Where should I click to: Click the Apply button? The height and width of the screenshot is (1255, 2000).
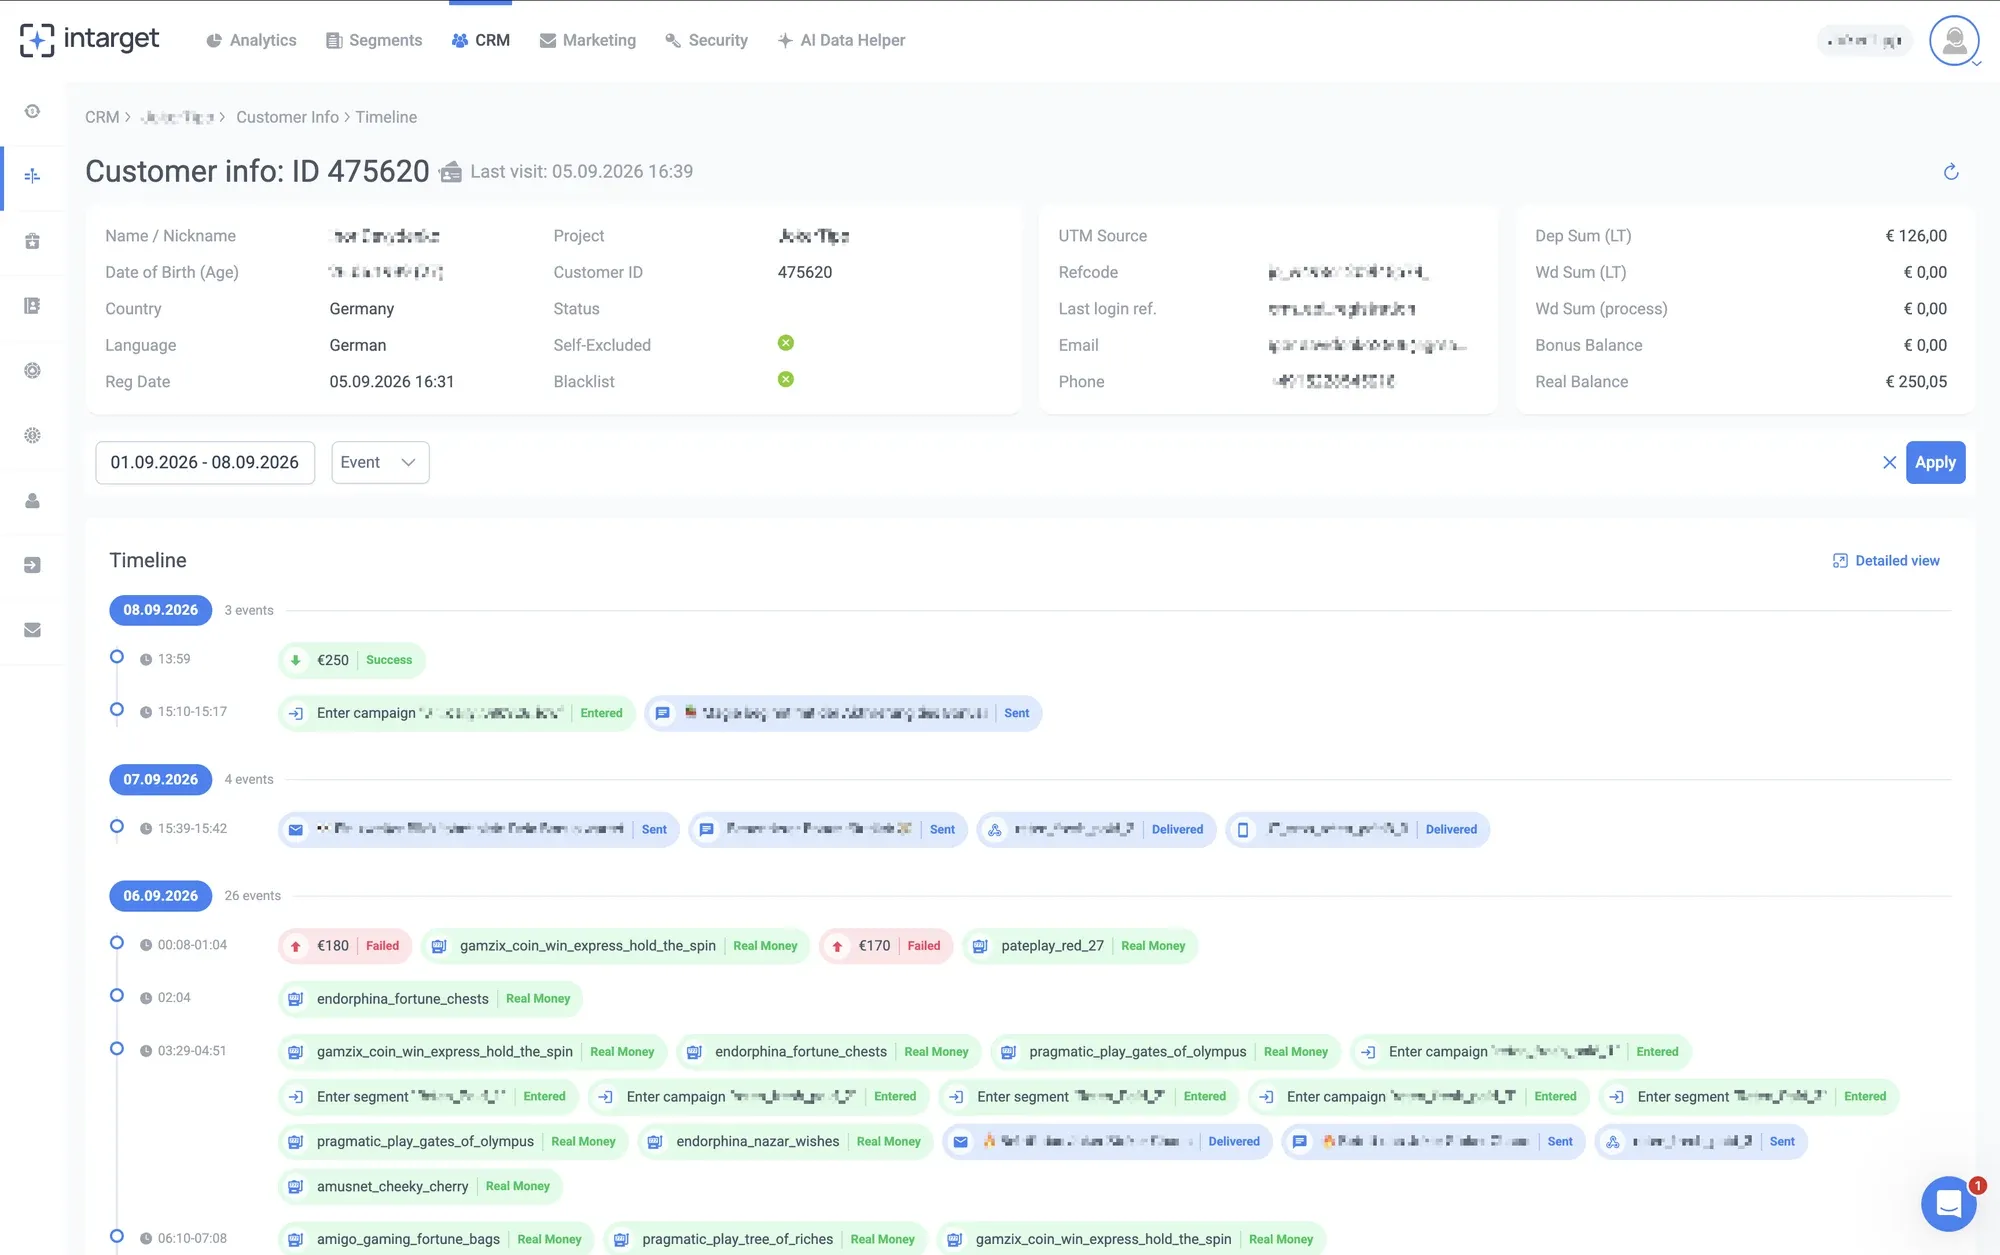(x=1935, y=462)
